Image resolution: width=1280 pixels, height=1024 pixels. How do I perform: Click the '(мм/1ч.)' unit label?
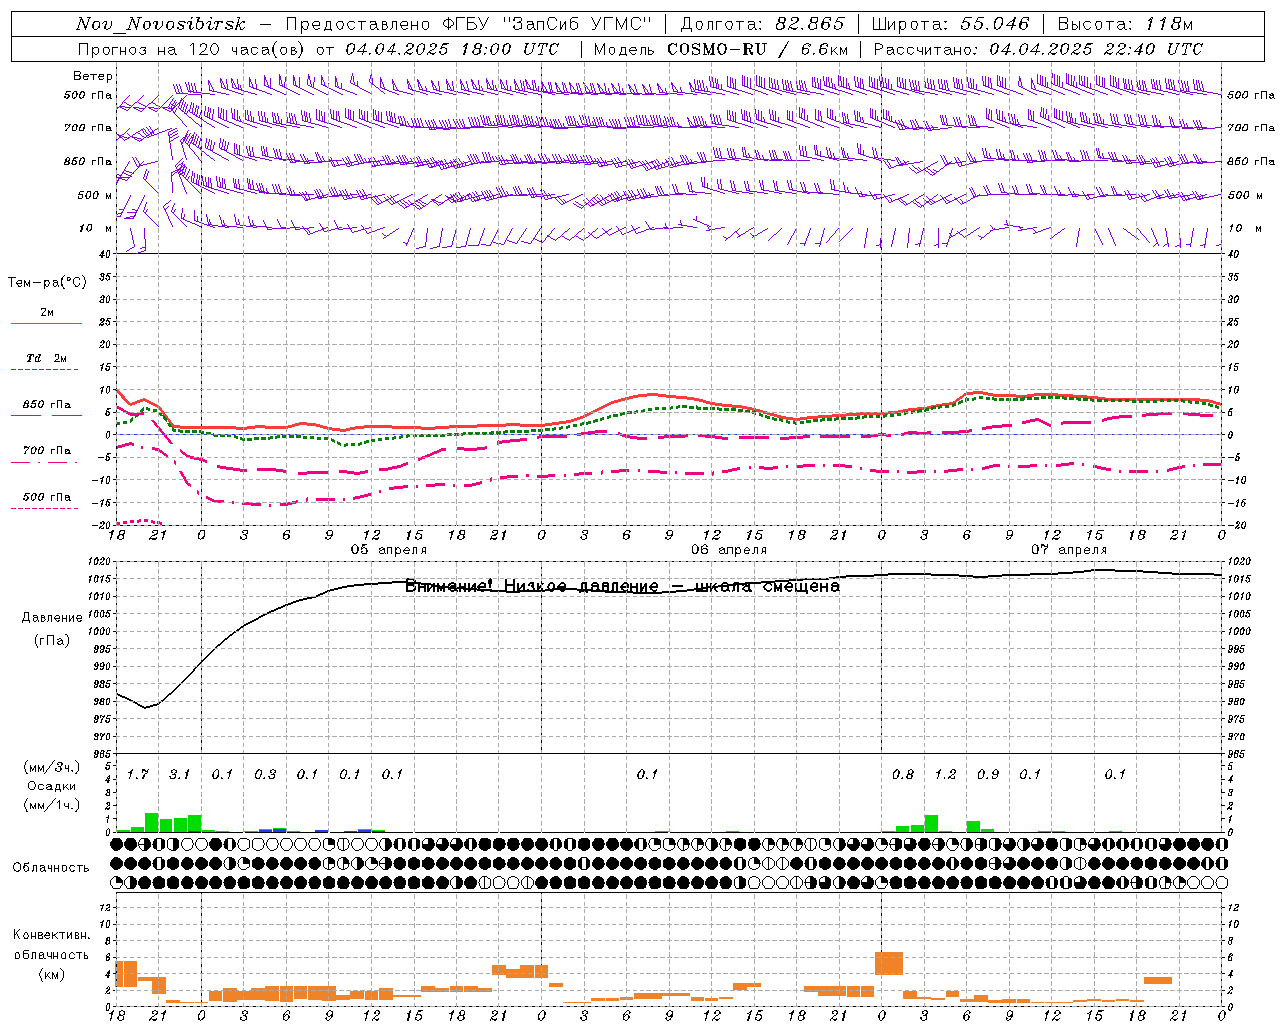51,805
